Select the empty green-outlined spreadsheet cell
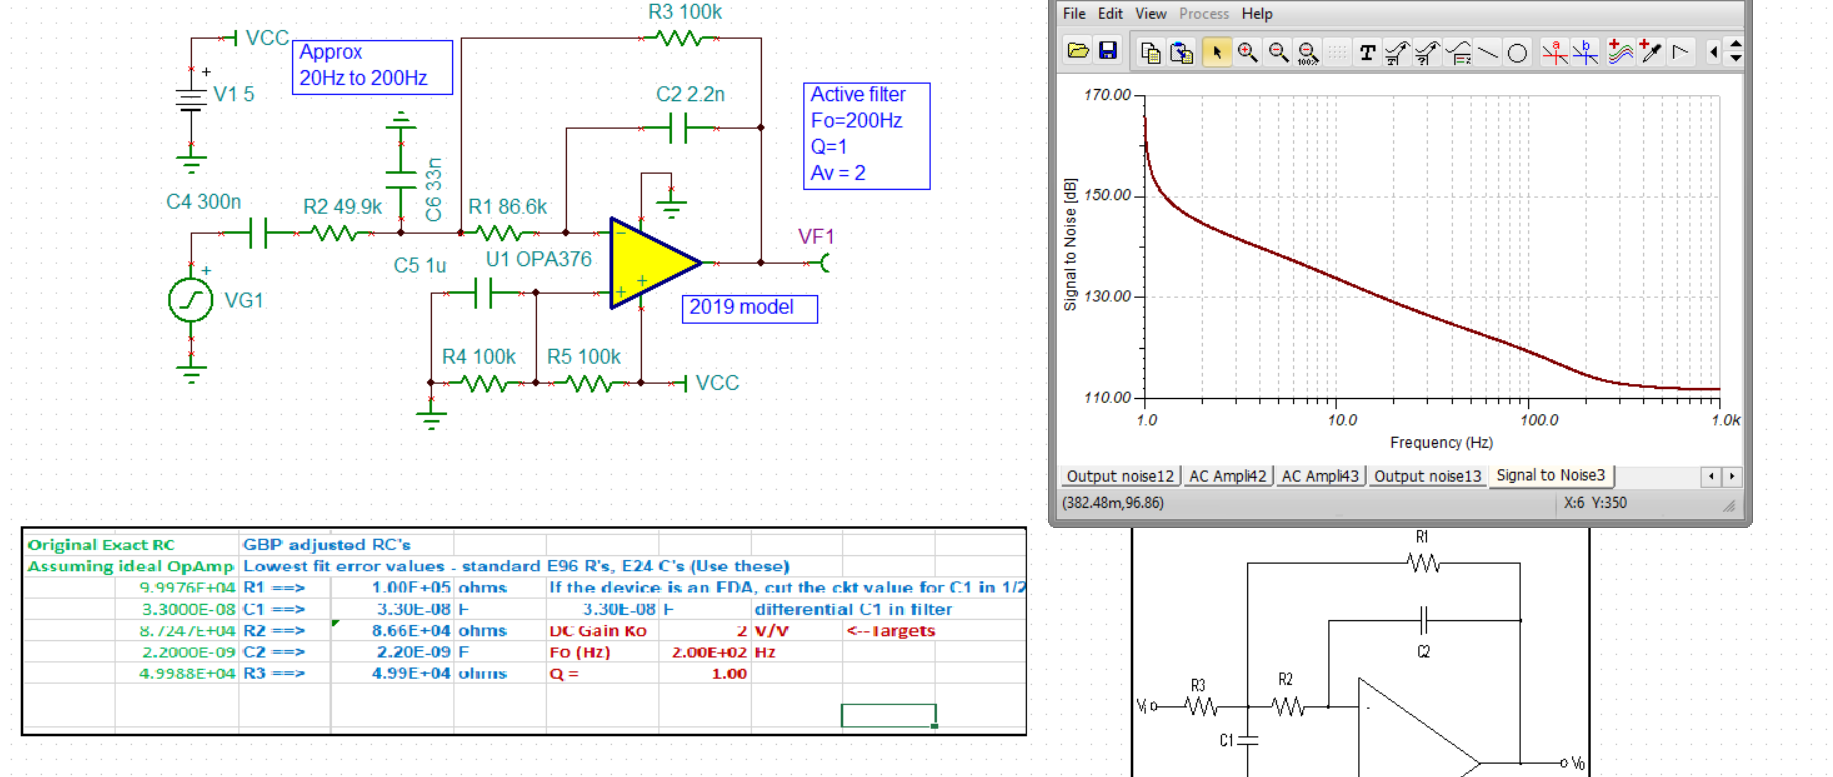 click(889, 715)
